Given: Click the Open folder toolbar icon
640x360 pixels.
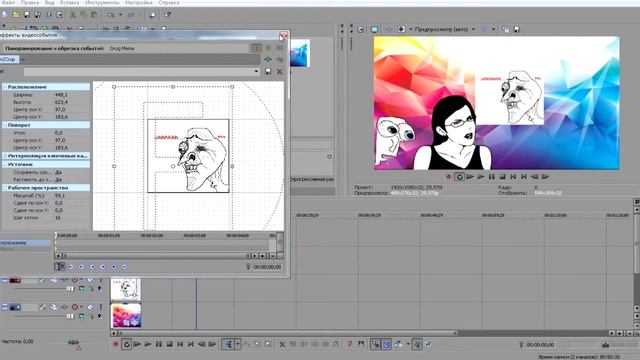Looking at the screenshot, I should (16, 15).
